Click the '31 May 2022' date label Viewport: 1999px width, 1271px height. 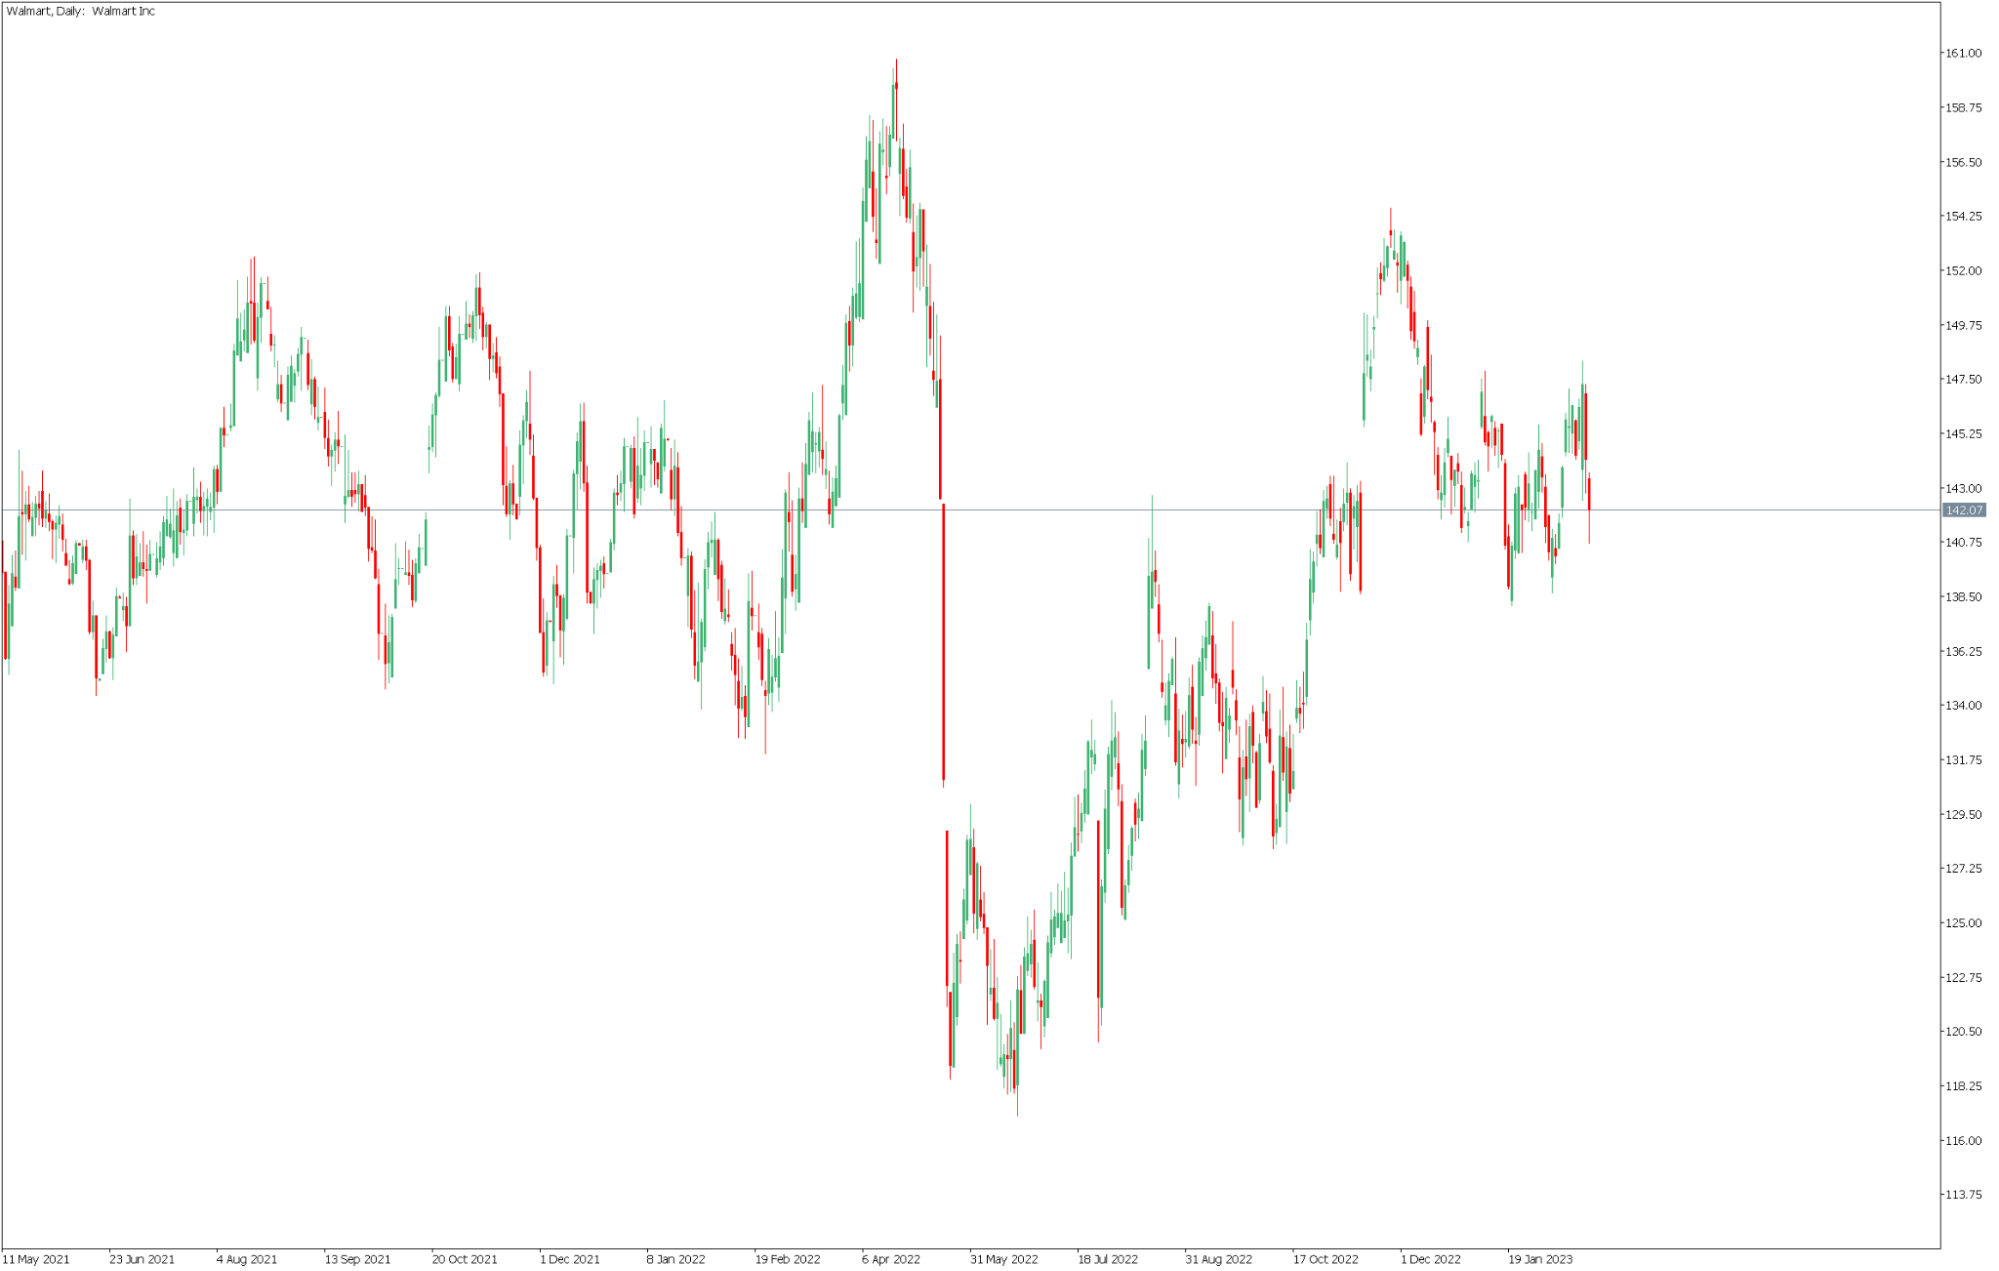(1003, 1259)
